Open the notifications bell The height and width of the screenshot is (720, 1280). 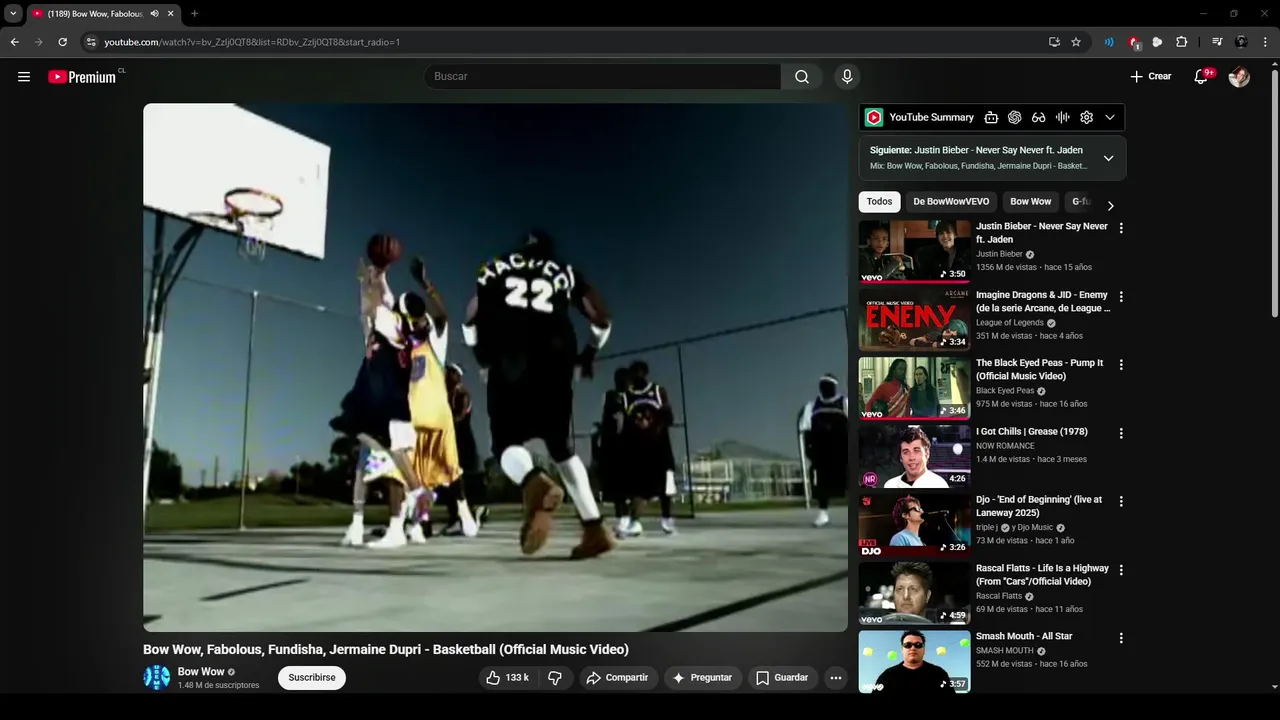1202,77
